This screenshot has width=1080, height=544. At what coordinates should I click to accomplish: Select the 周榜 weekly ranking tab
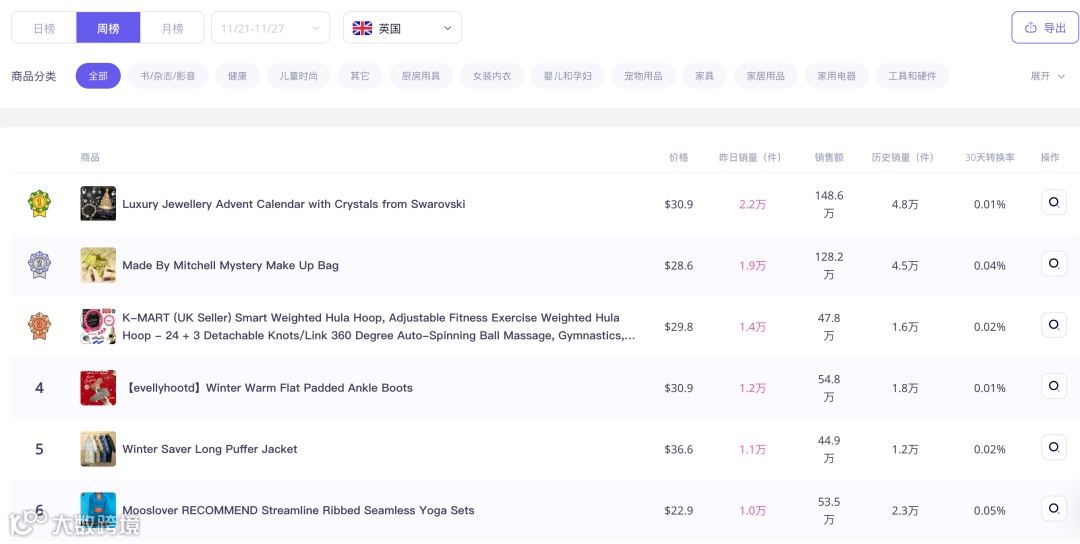click(108, 28)
